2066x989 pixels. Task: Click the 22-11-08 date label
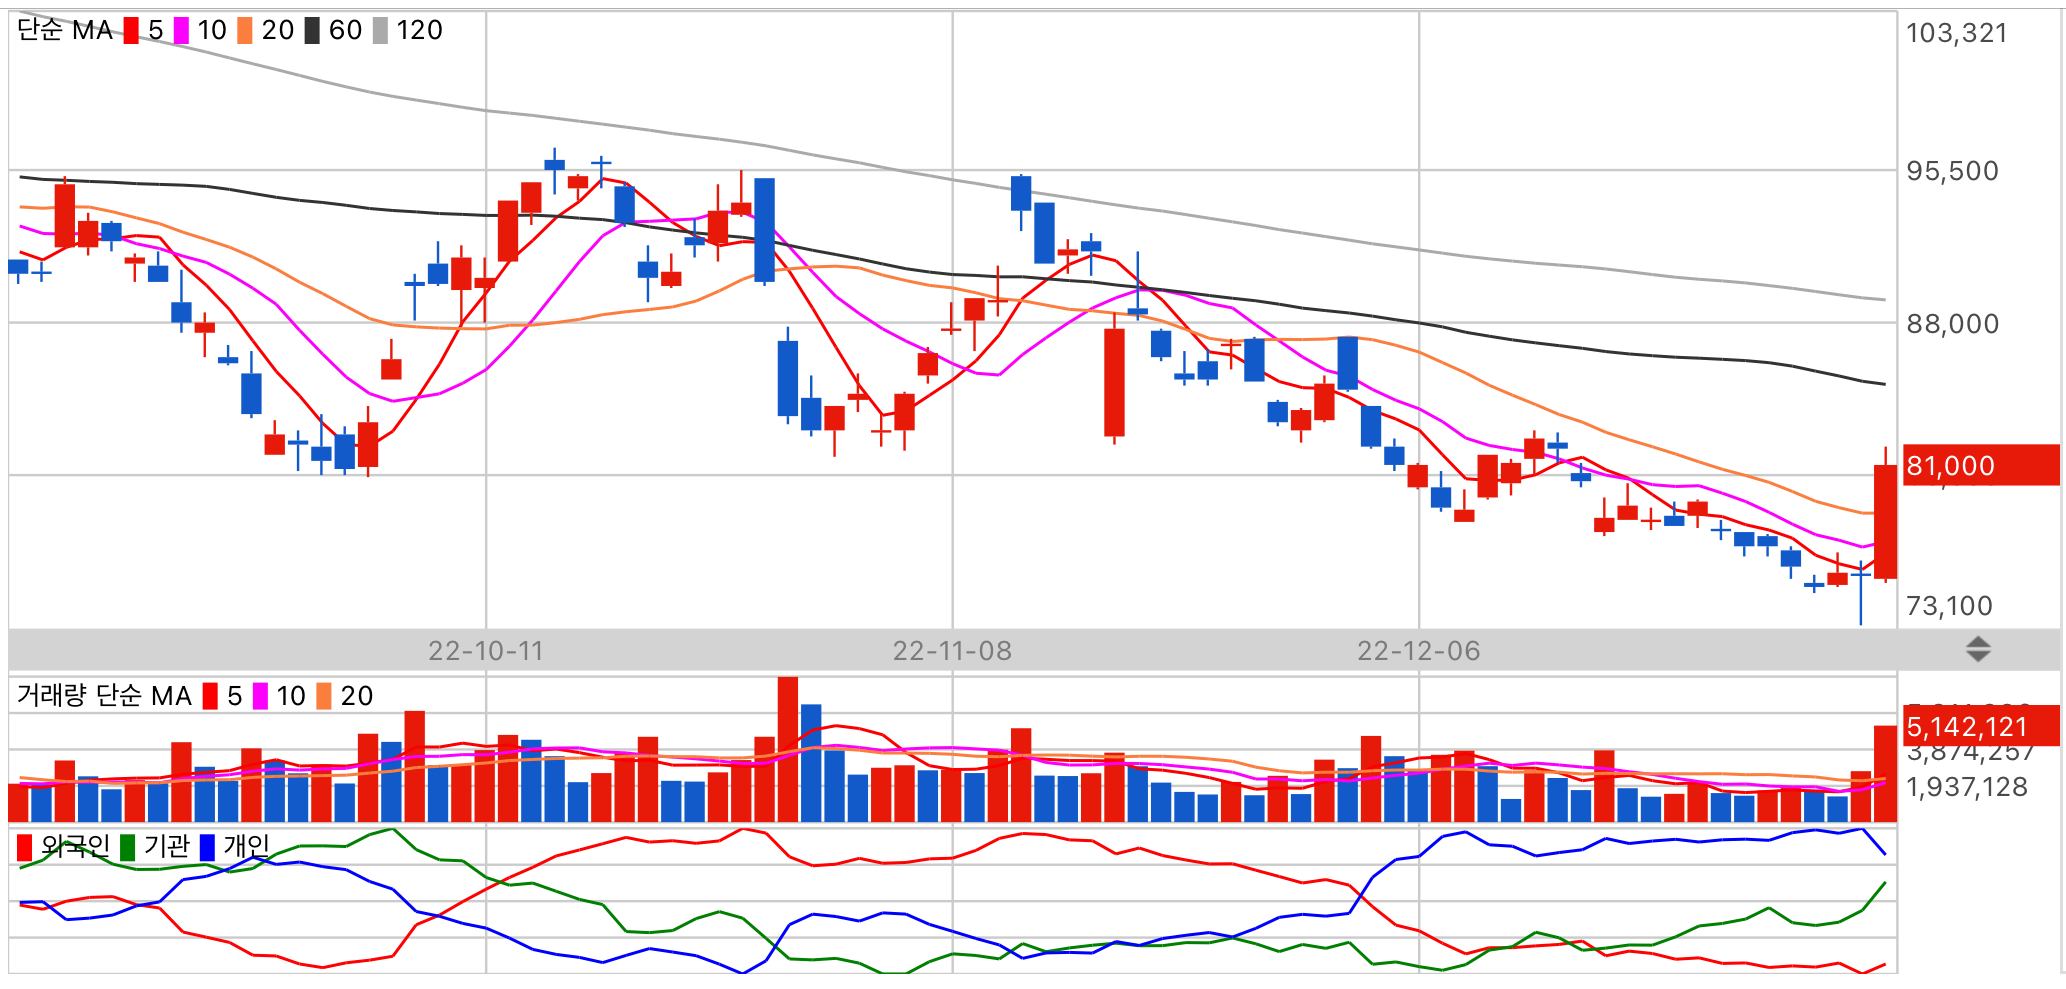[952, 651]
